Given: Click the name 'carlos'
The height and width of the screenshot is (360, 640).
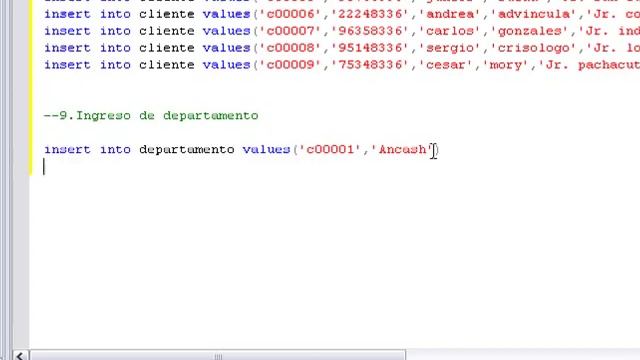Looking at the screenshot, I should tap(450, 31).
